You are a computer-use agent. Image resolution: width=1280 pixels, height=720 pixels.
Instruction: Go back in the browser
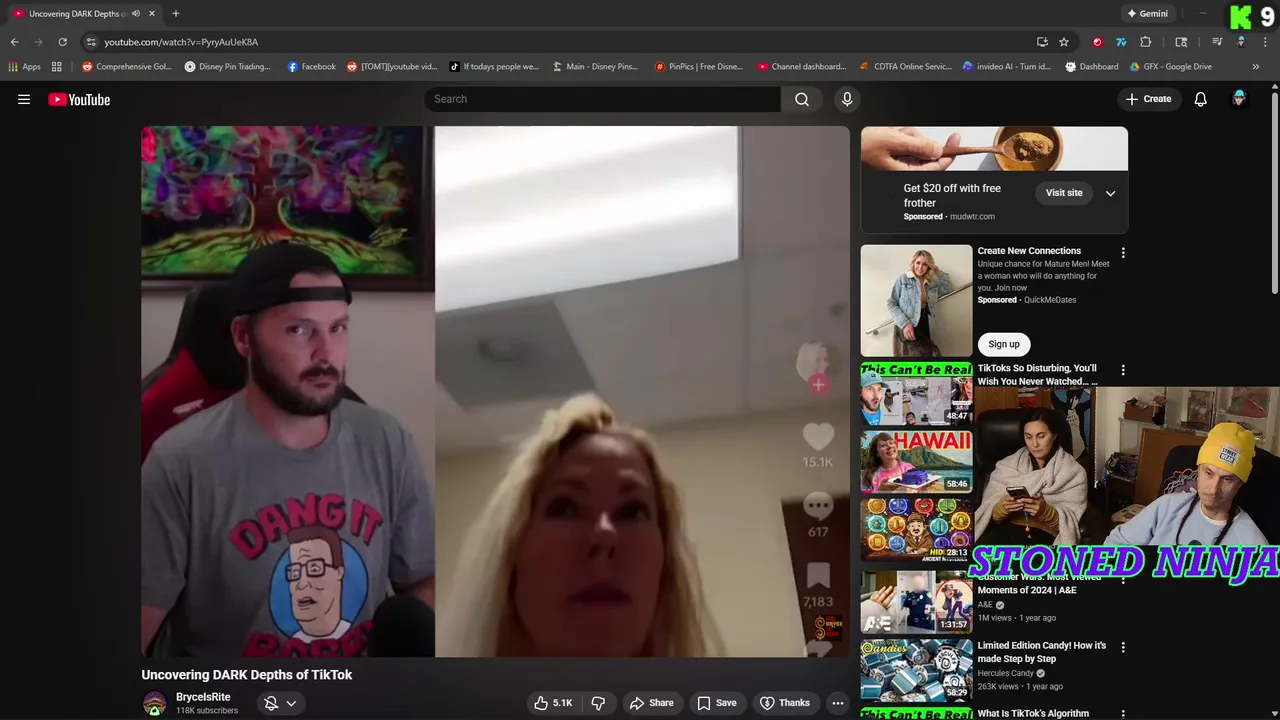(14, 42)
